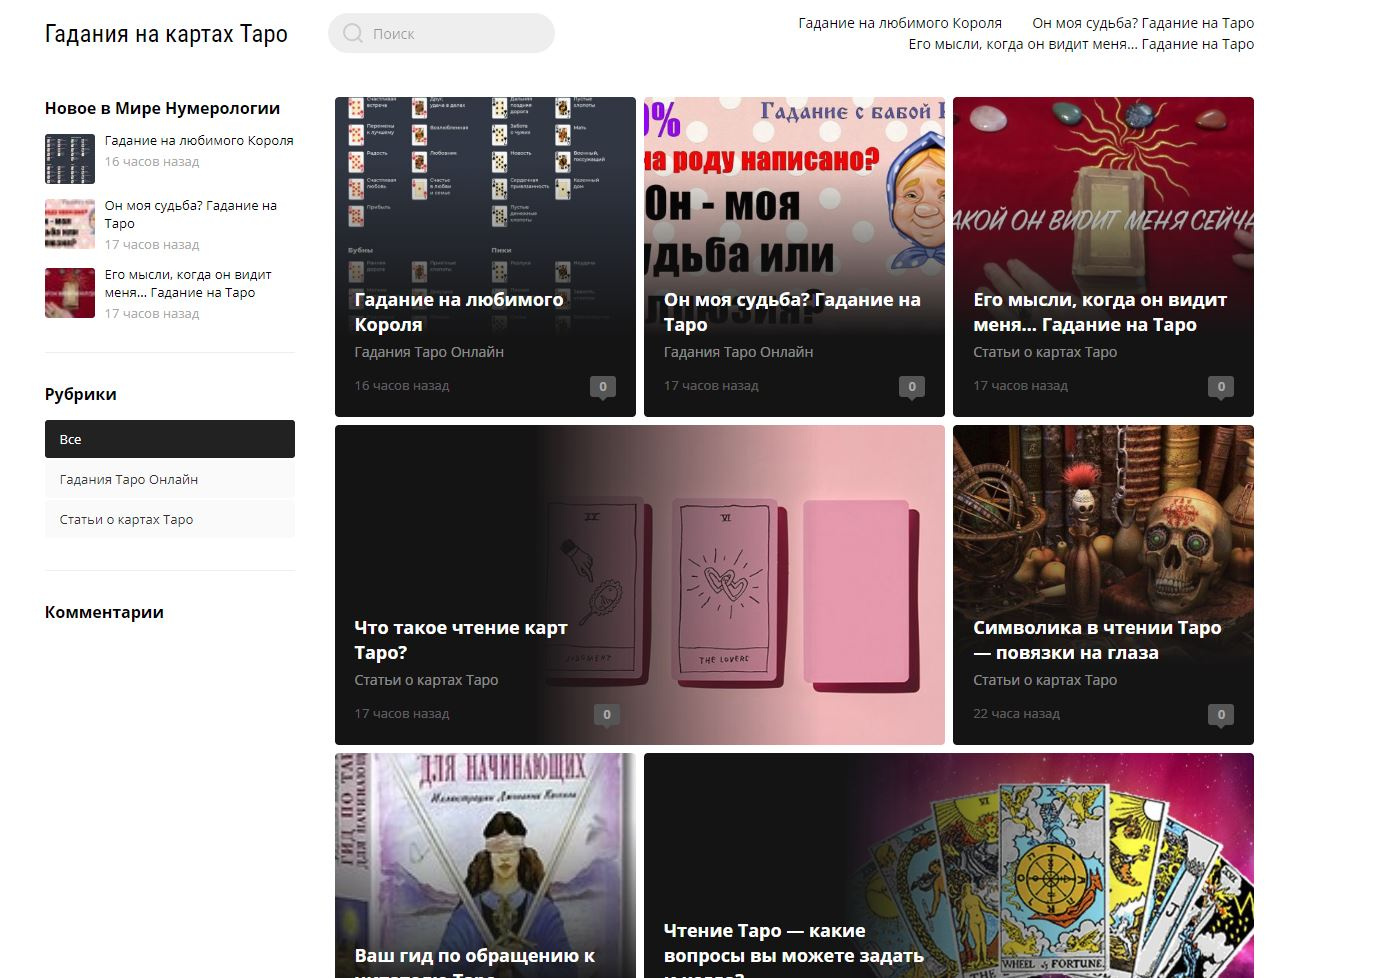1373x978 pixels.
Task: Open card title Ваш гид по обращению
Action: (x=475, y=961)
